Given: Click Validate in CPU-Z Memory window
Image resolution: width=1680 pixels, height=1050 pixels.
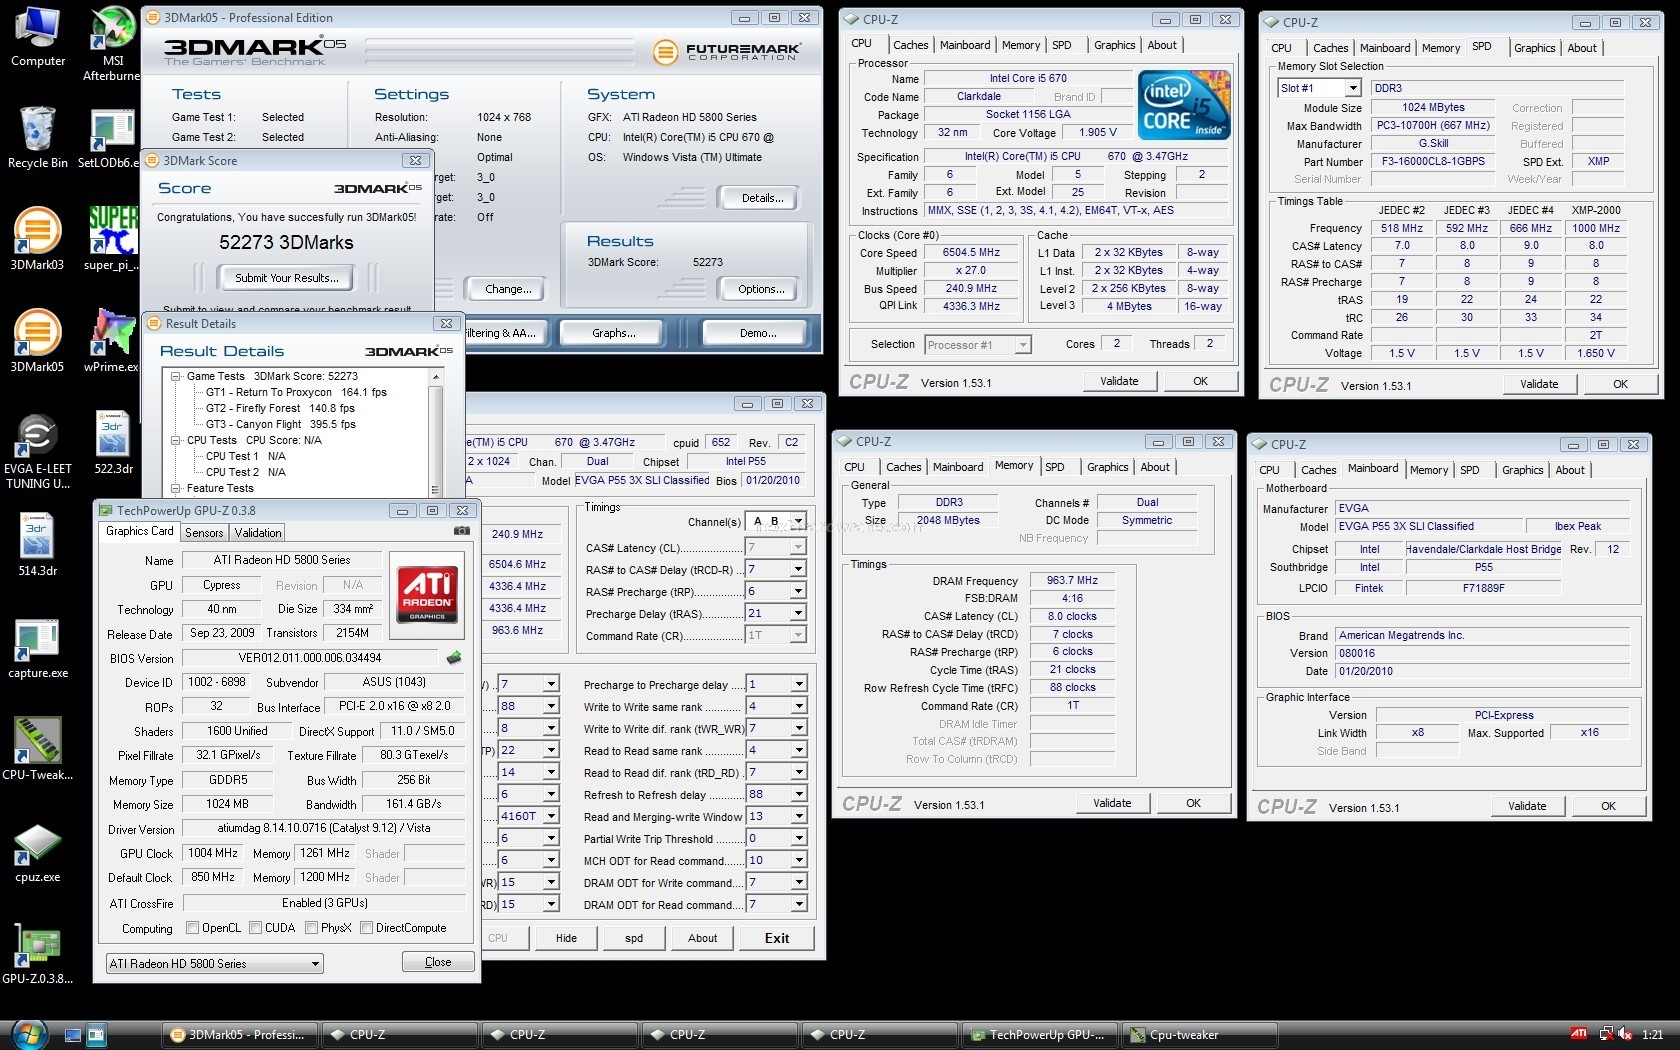Looking at the screenshot, I should pos(1112,803).
